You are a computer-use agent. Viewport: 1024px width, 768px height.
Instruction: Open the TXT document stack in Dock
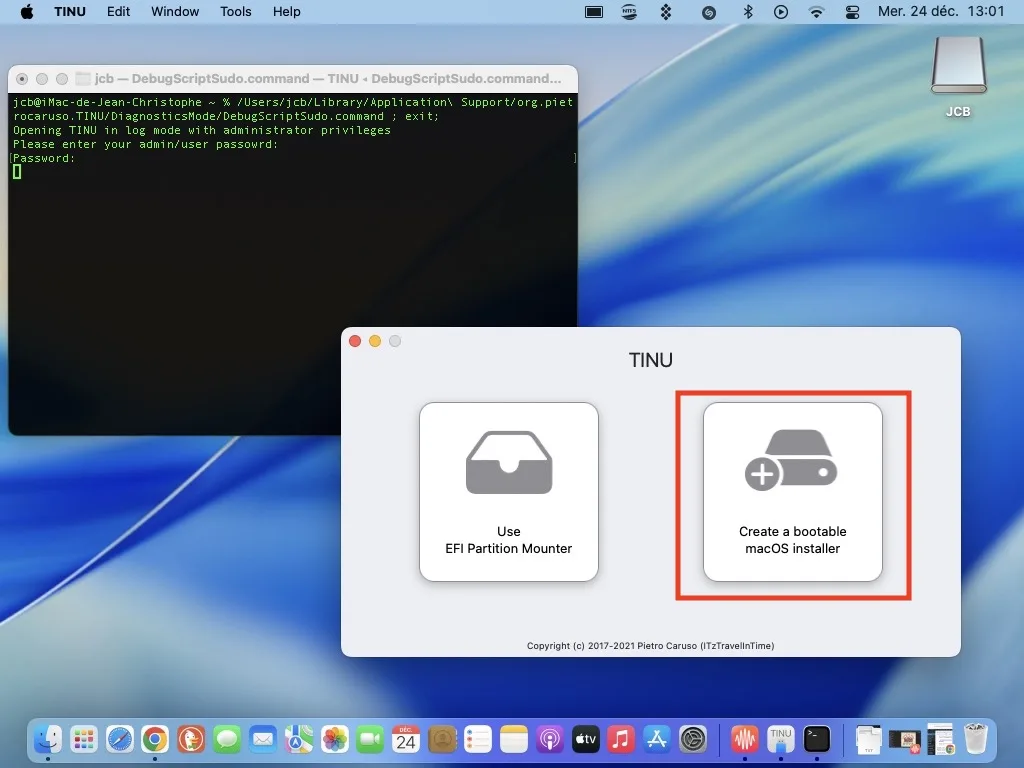869,739
